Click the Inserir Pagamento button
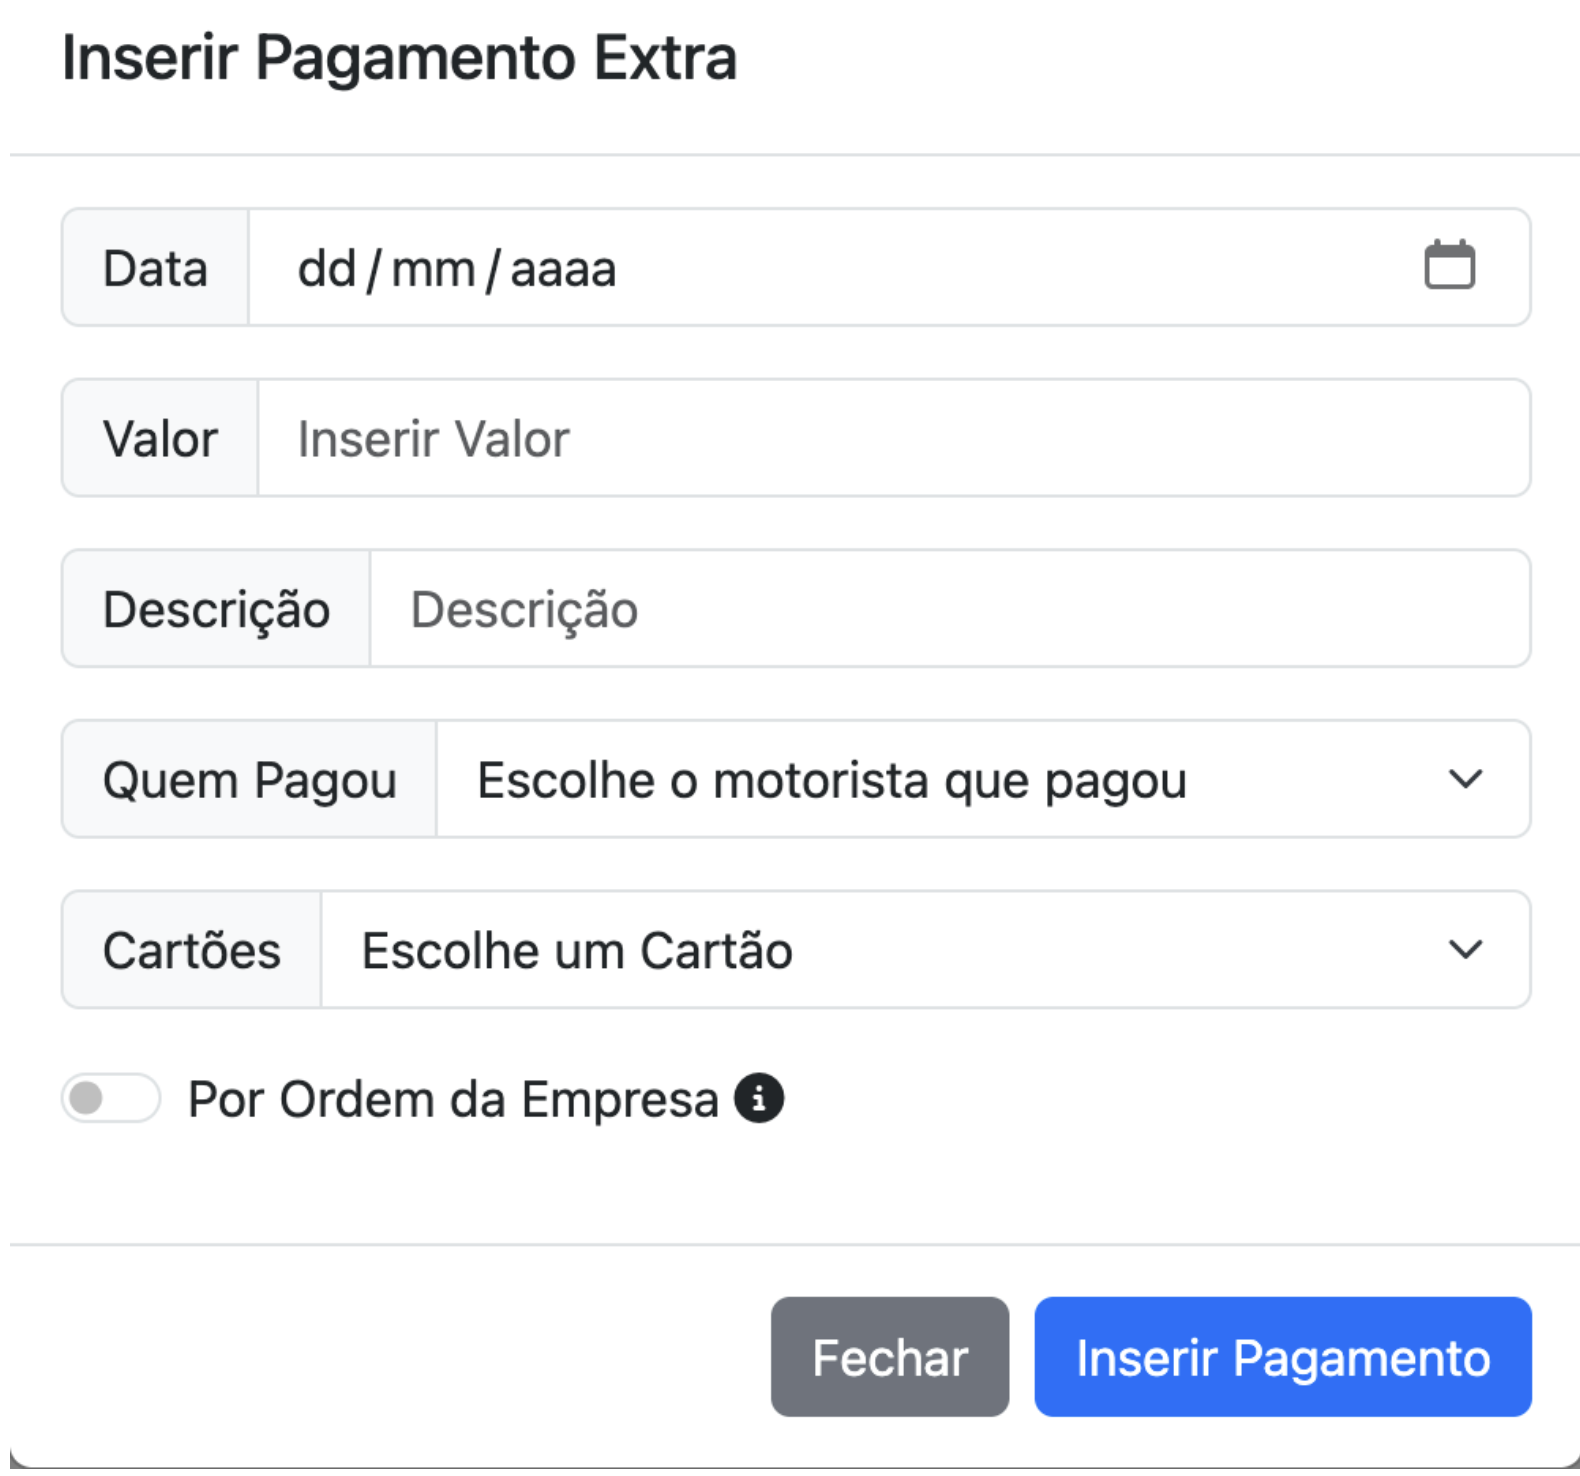 pos(1283,1357)
